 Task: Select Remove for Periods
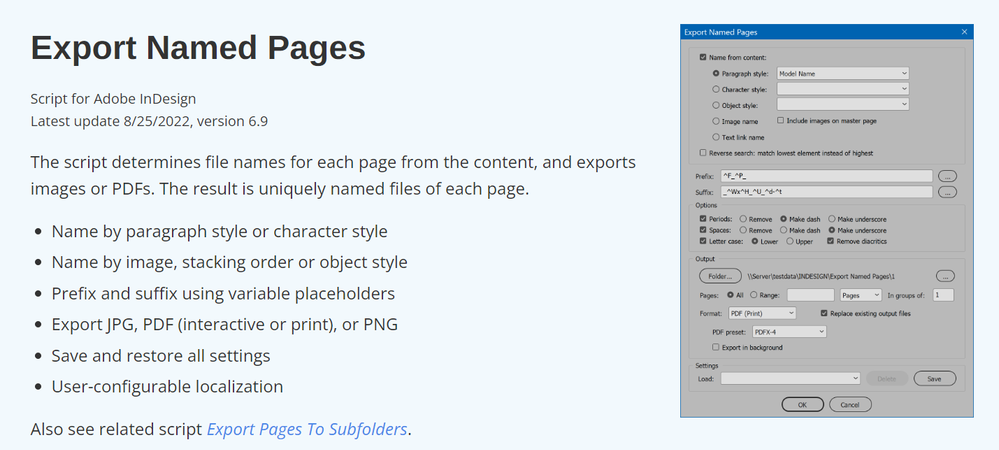coord(744,219)
